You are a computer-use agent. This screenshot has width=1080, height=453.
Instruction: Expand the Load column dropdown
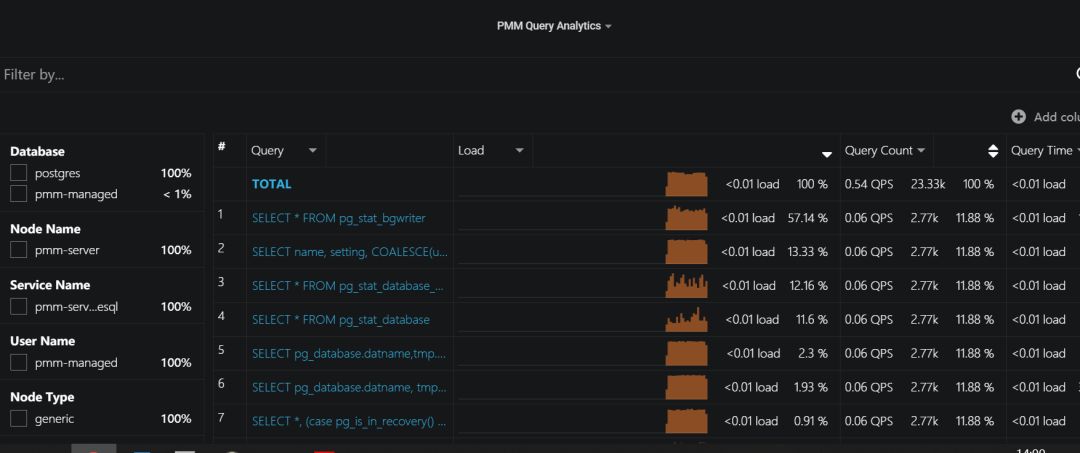point(519,151)
